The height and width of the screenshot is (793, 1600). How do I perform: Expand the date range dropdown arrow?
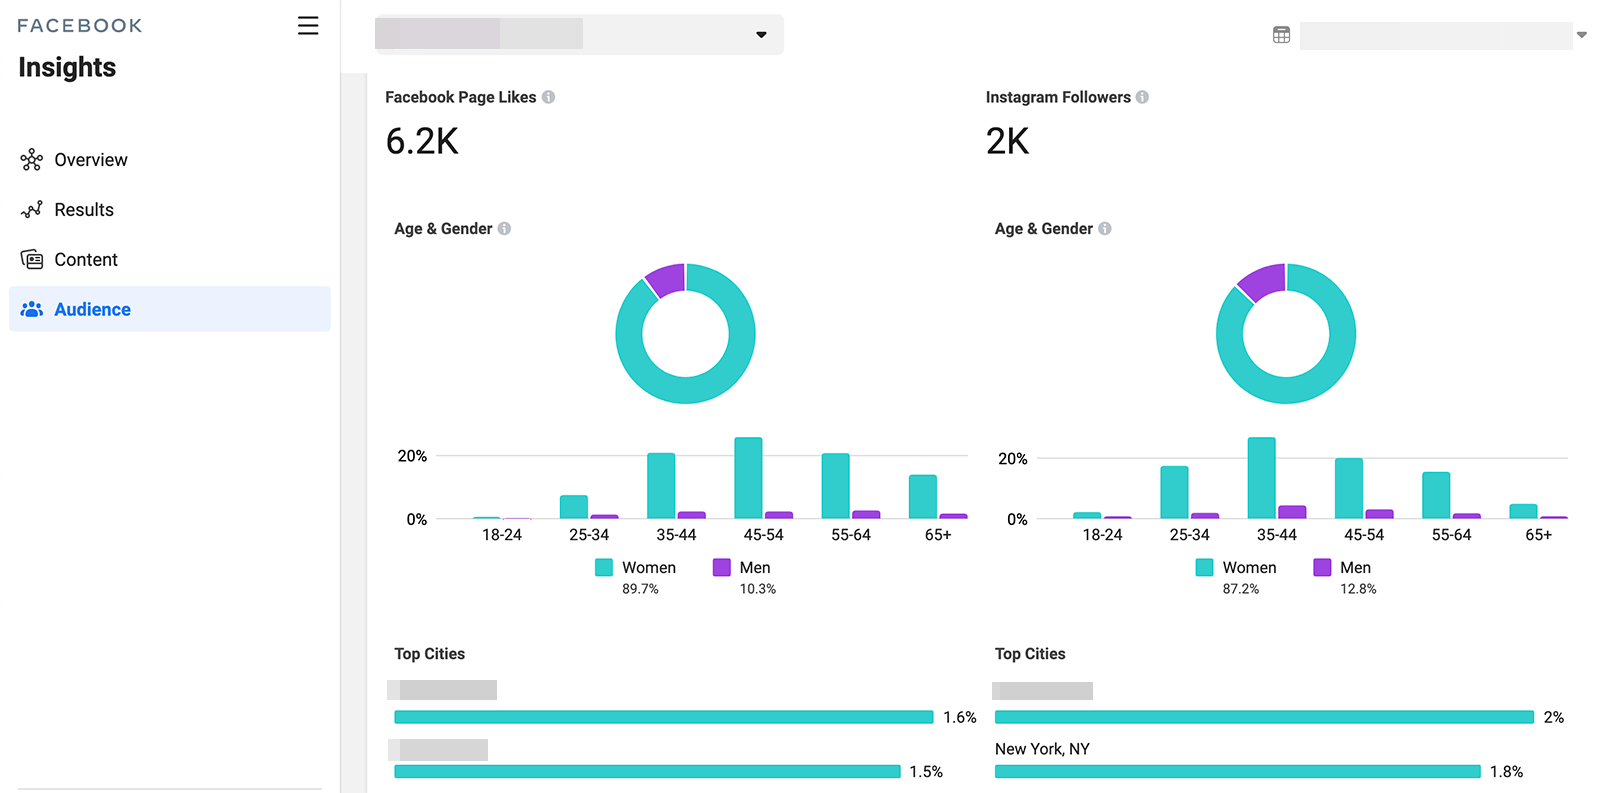click(x=1582, y=35)
